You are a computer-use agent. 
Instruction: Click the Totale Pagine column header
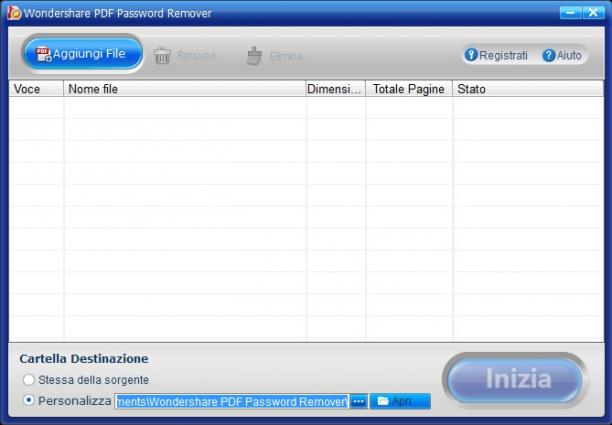[x=409, y=89]
